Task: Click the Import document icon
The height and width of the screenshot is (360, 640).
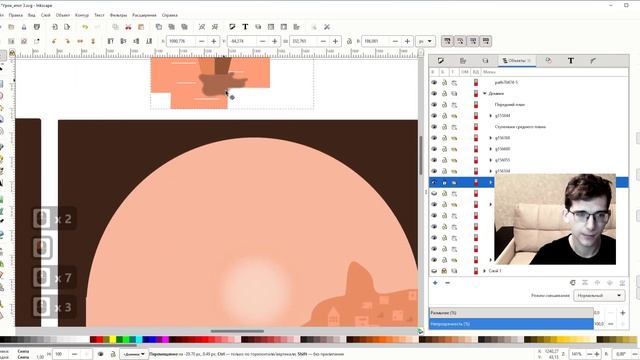Action: click(54, 27)
